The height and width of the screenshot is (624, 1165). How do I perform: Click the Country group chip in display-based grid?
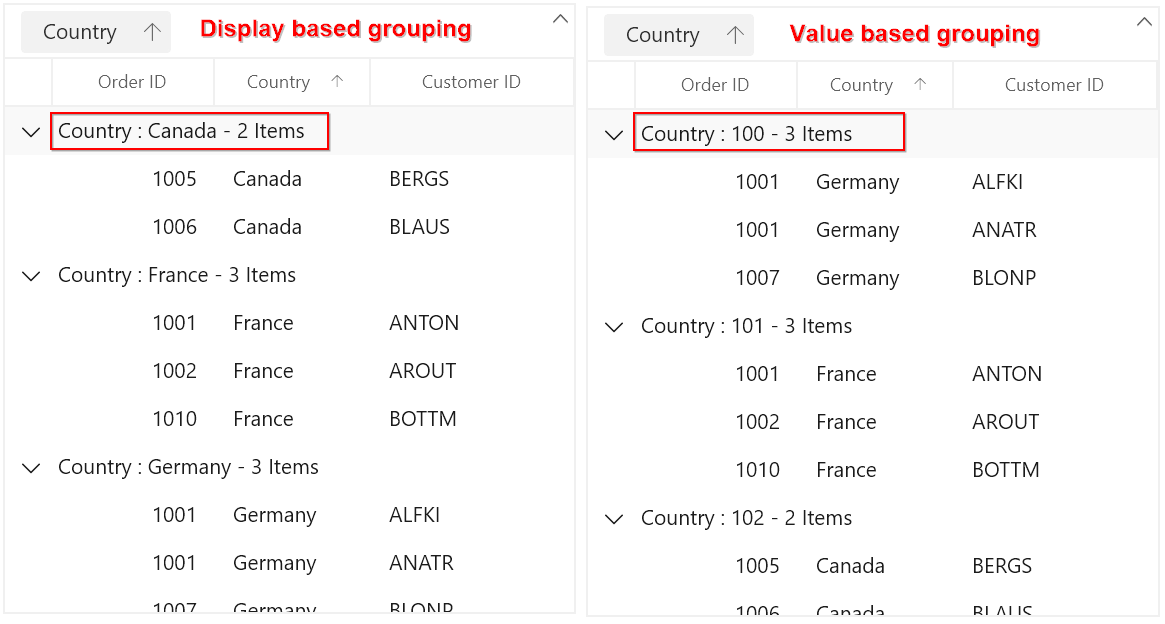pyautogui.click(x=96, y=32)
